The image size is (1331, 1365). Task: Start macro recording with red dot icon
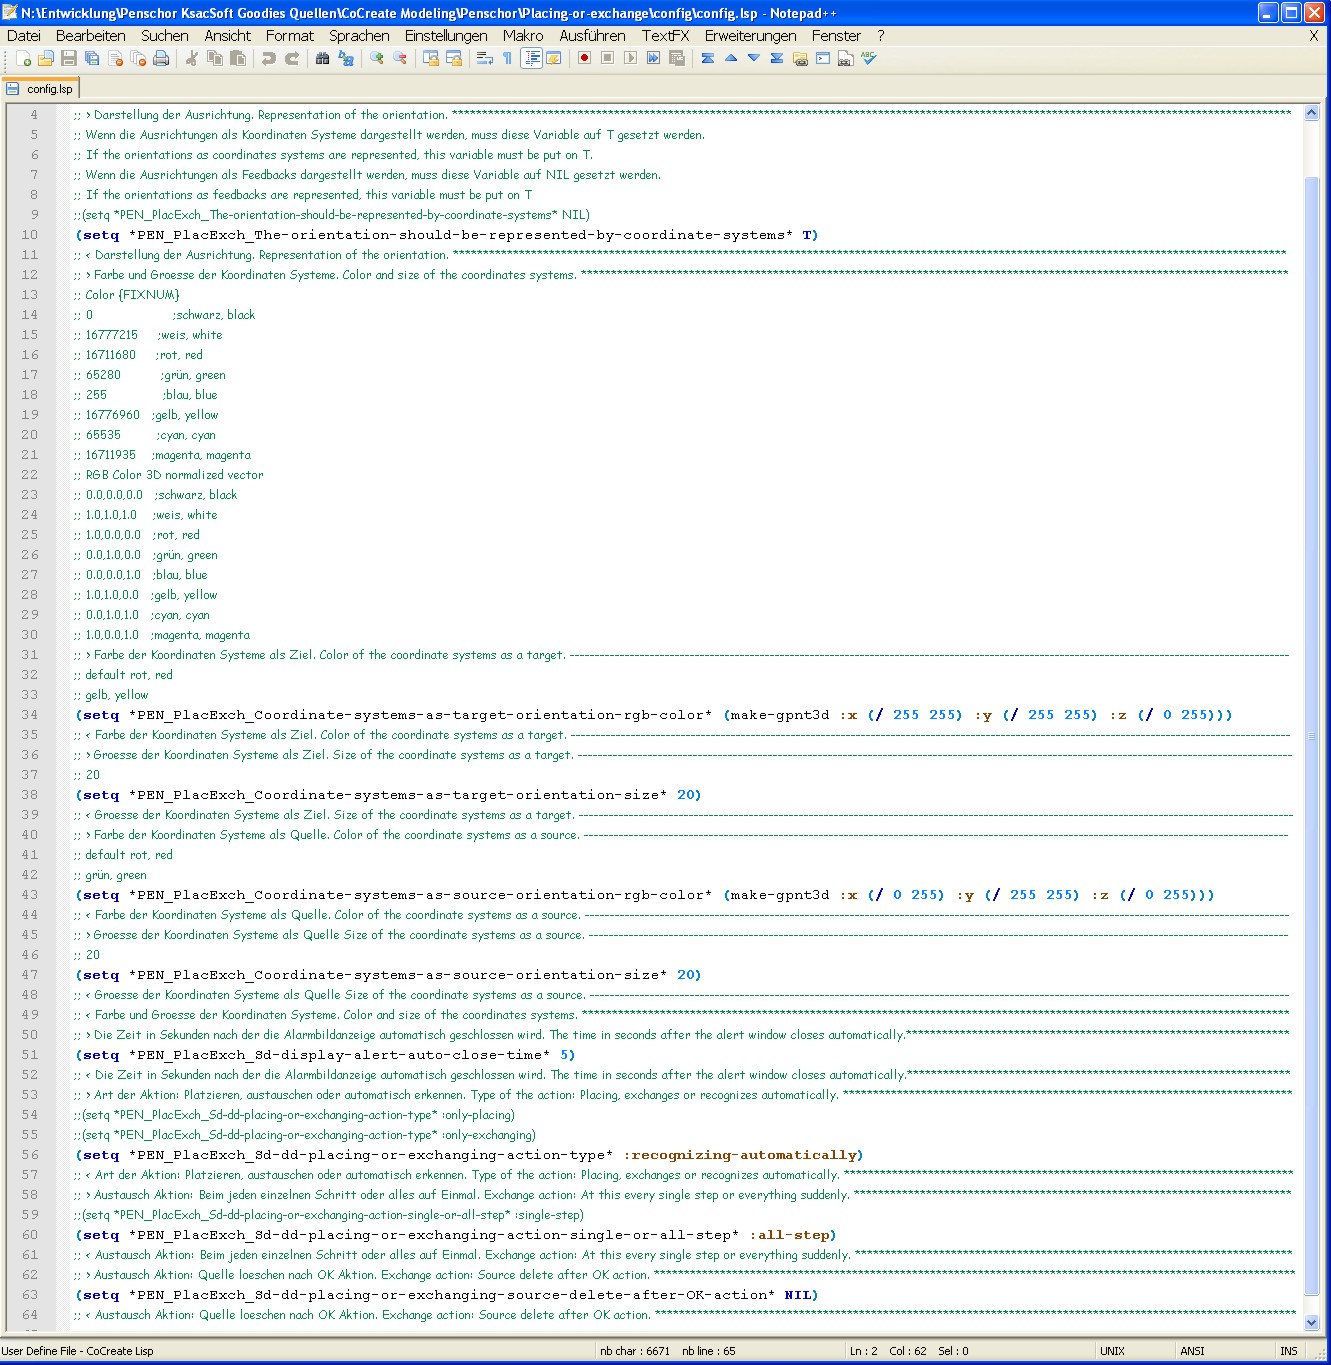click(x=584, y=59)
